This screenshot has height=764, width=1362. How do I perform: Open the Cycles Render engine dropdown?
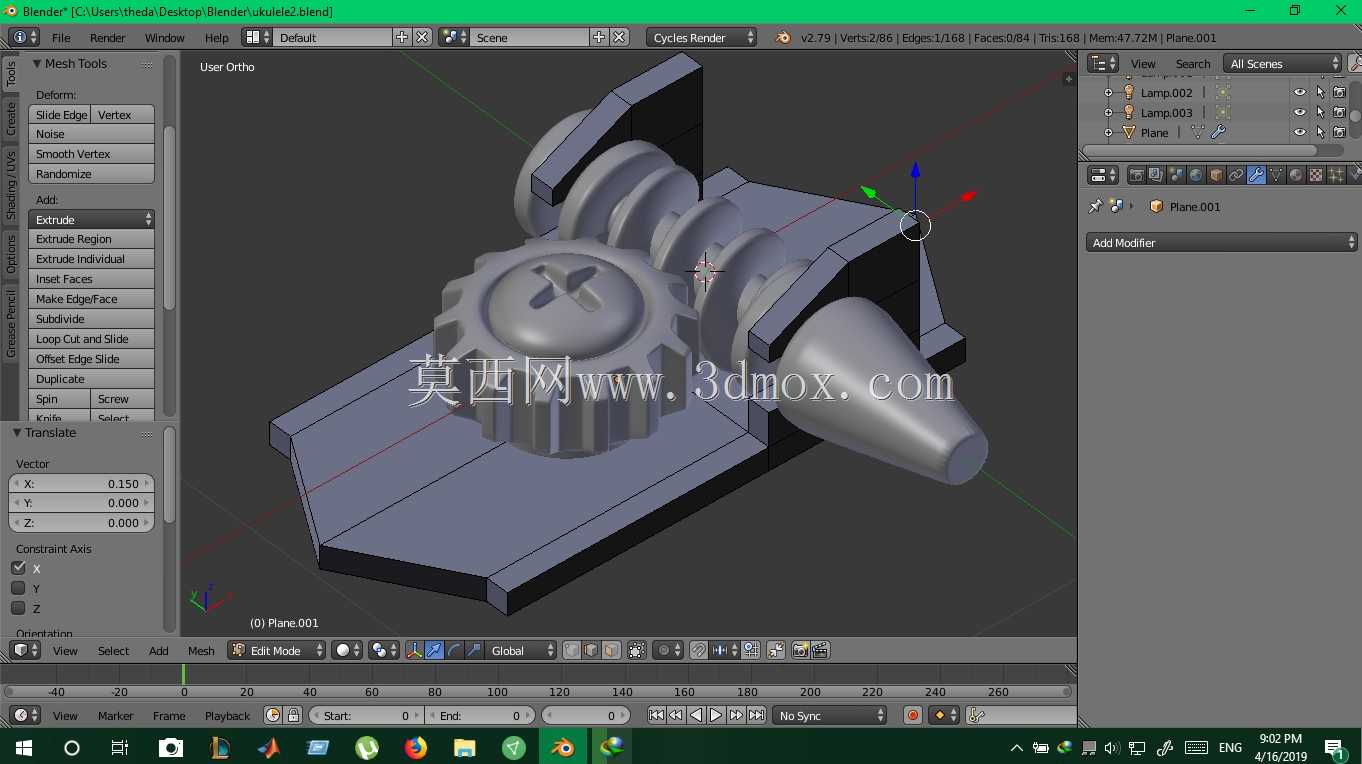coord(701,37)
